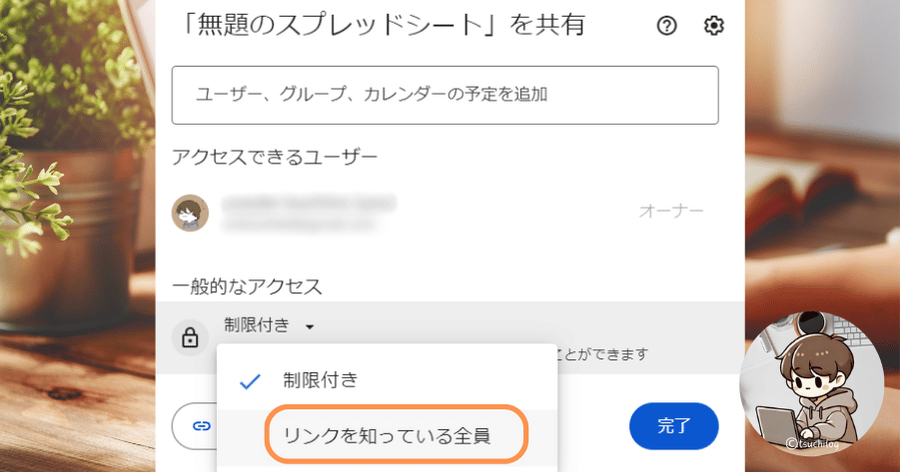Click the lock icon under general access
The image size is (900, 472).
190,338
